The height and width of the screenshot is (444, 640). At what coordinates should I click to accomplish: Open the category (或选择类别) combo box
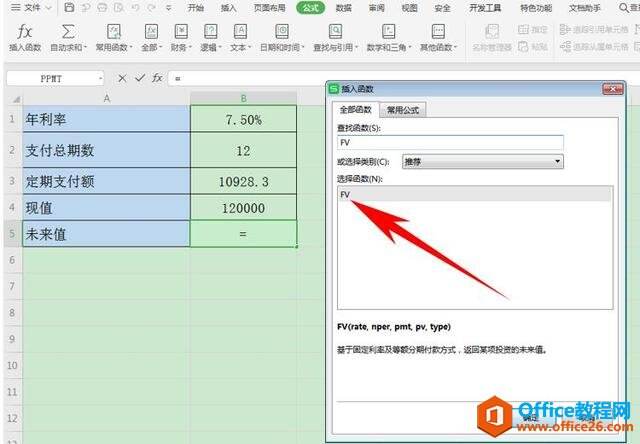pos(482,162)
